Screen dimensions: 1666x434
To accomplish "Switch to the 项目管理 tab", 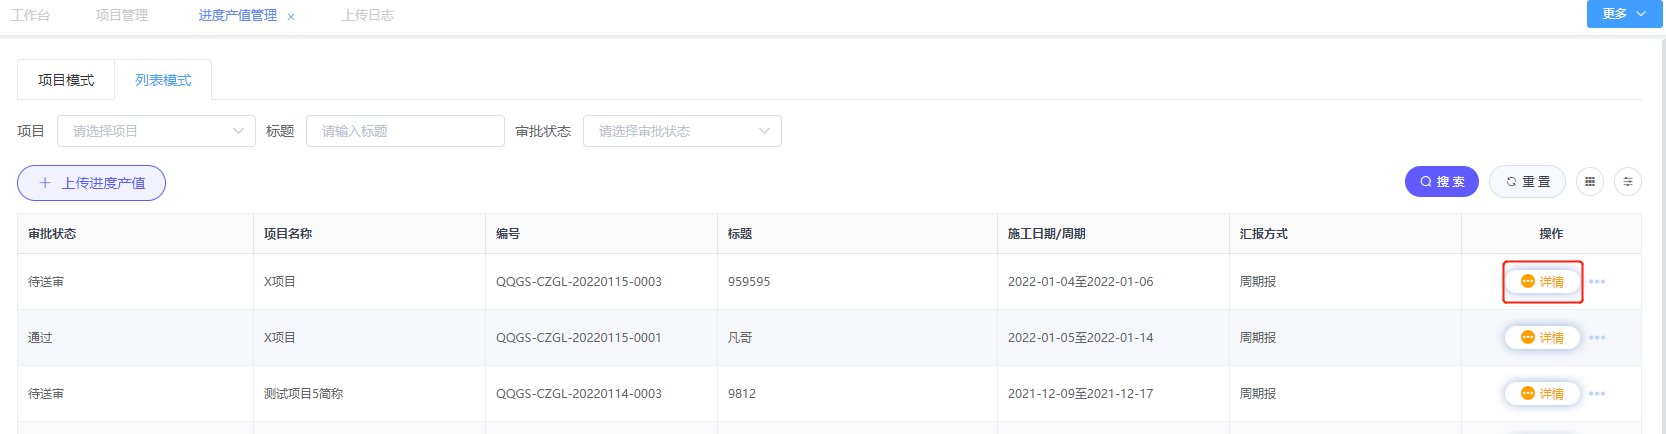I will 122,15.
